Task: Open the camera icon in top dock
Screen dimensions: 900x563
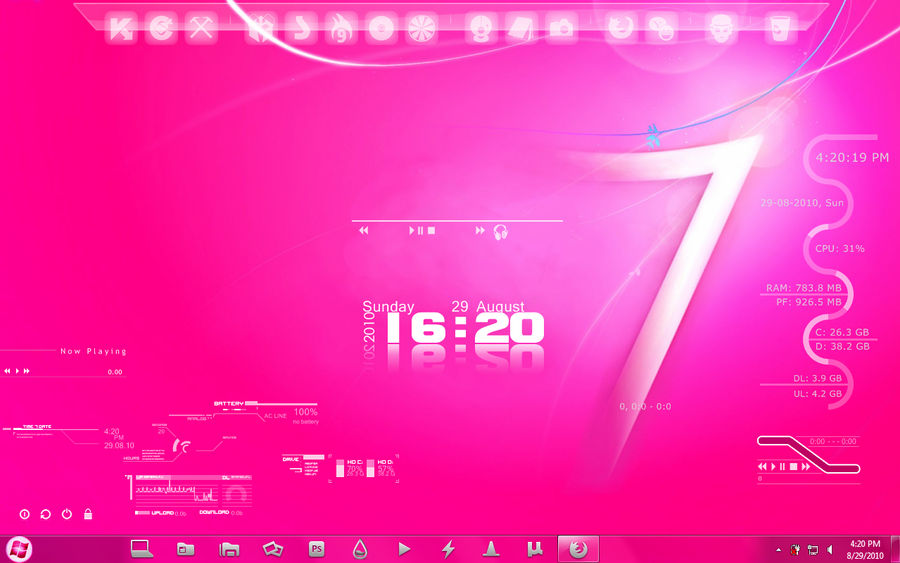Action: point(561,28)
